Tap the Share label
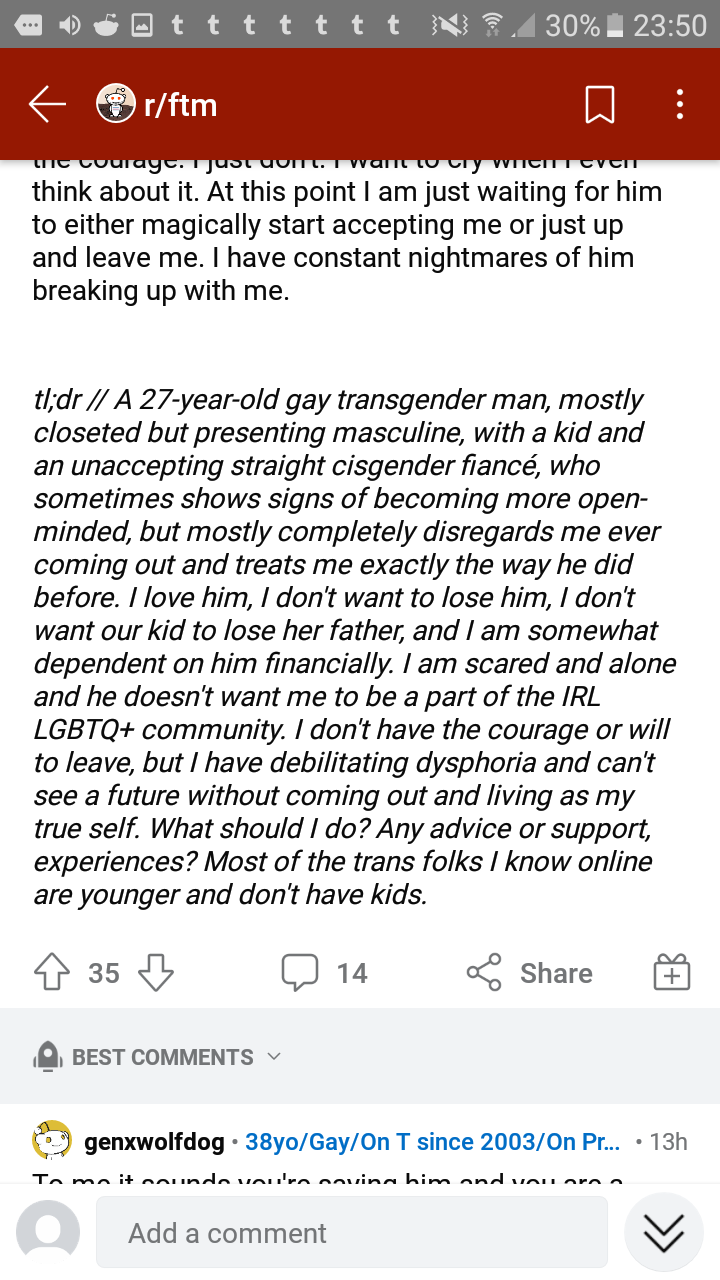The width and height of the screenshot is (720, 1280). (x=556, y=973)
